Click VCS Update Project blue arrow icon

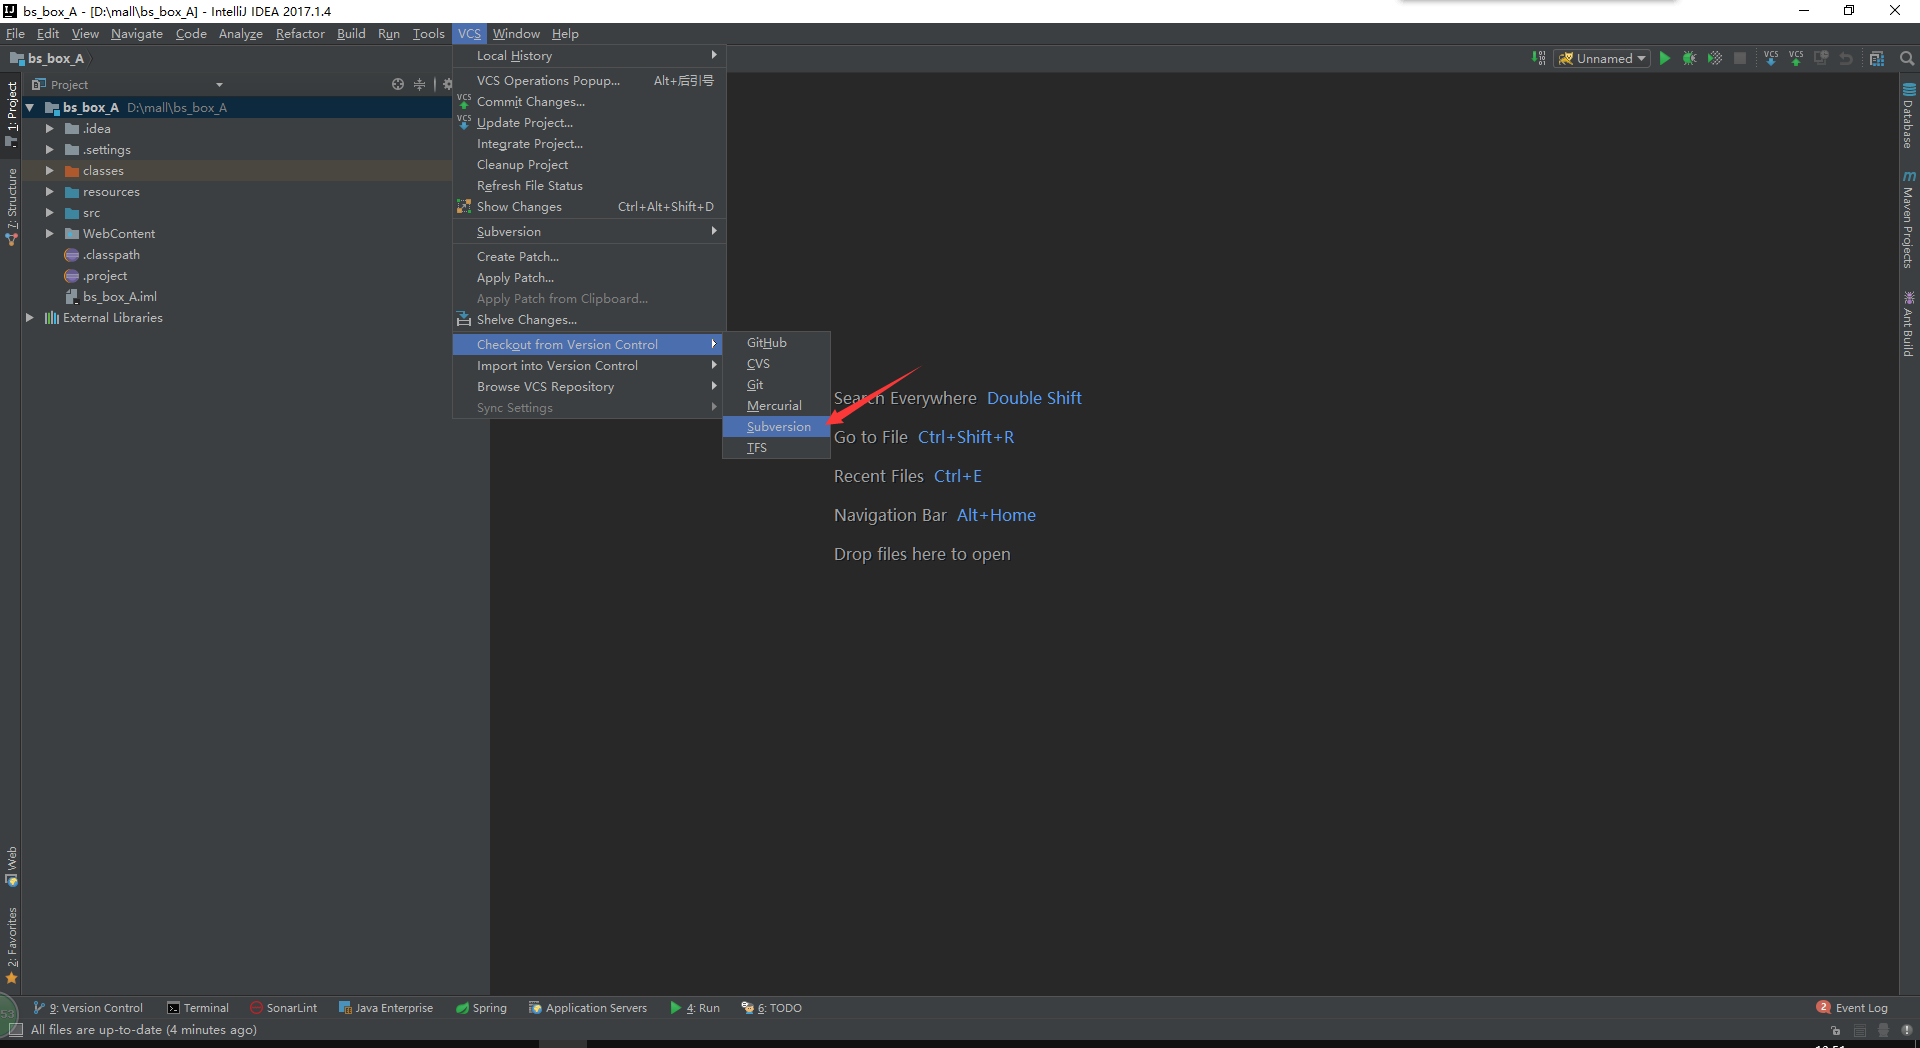(x=1771, y=58)
